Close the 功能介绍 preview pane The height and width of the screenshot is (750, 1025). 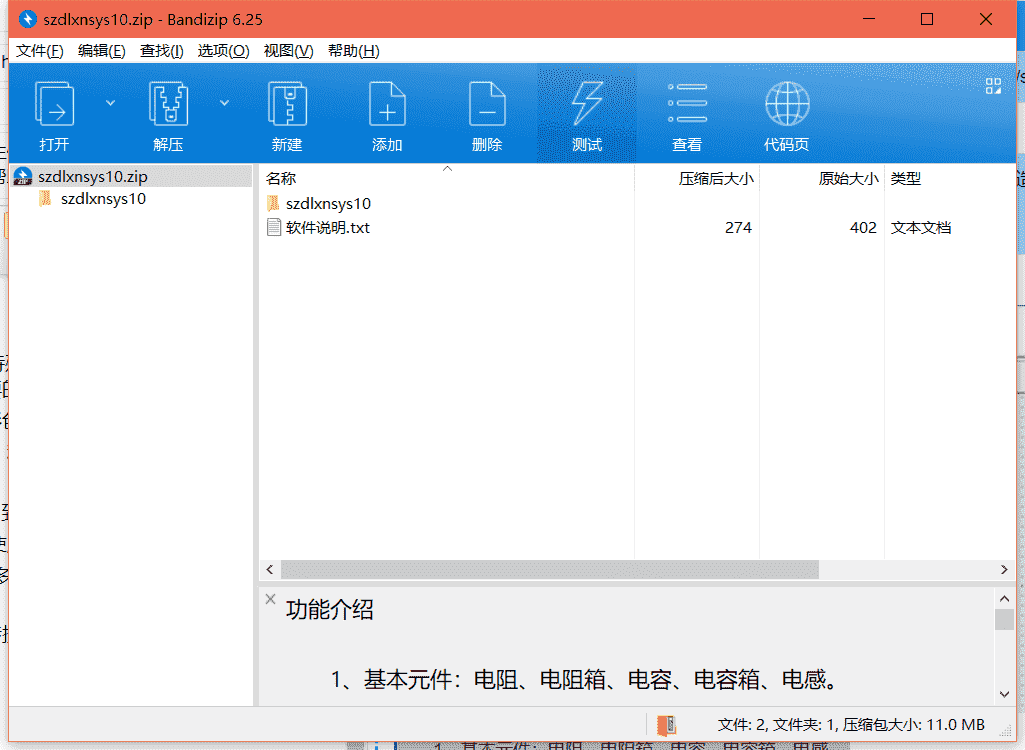tap(271, 599)
